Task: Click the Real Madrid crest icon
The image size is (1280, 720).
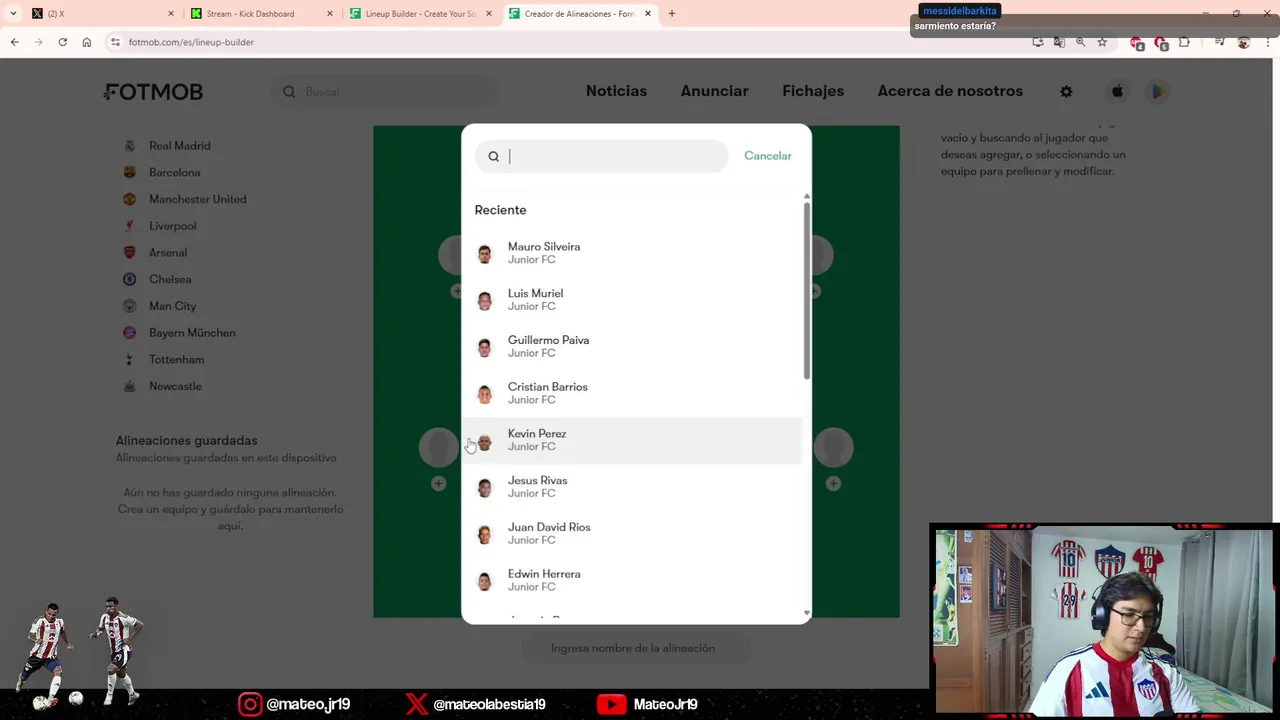Action: [x=129, y=146]
